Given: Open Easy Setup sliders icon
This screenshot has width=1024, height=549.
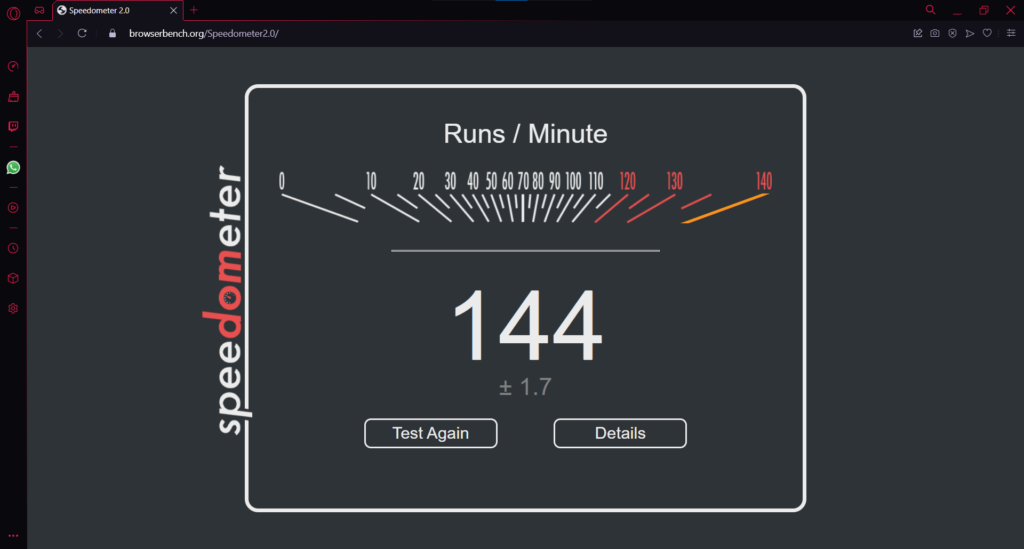Looking at the screenshot, I should click(x=1011, y=33).
